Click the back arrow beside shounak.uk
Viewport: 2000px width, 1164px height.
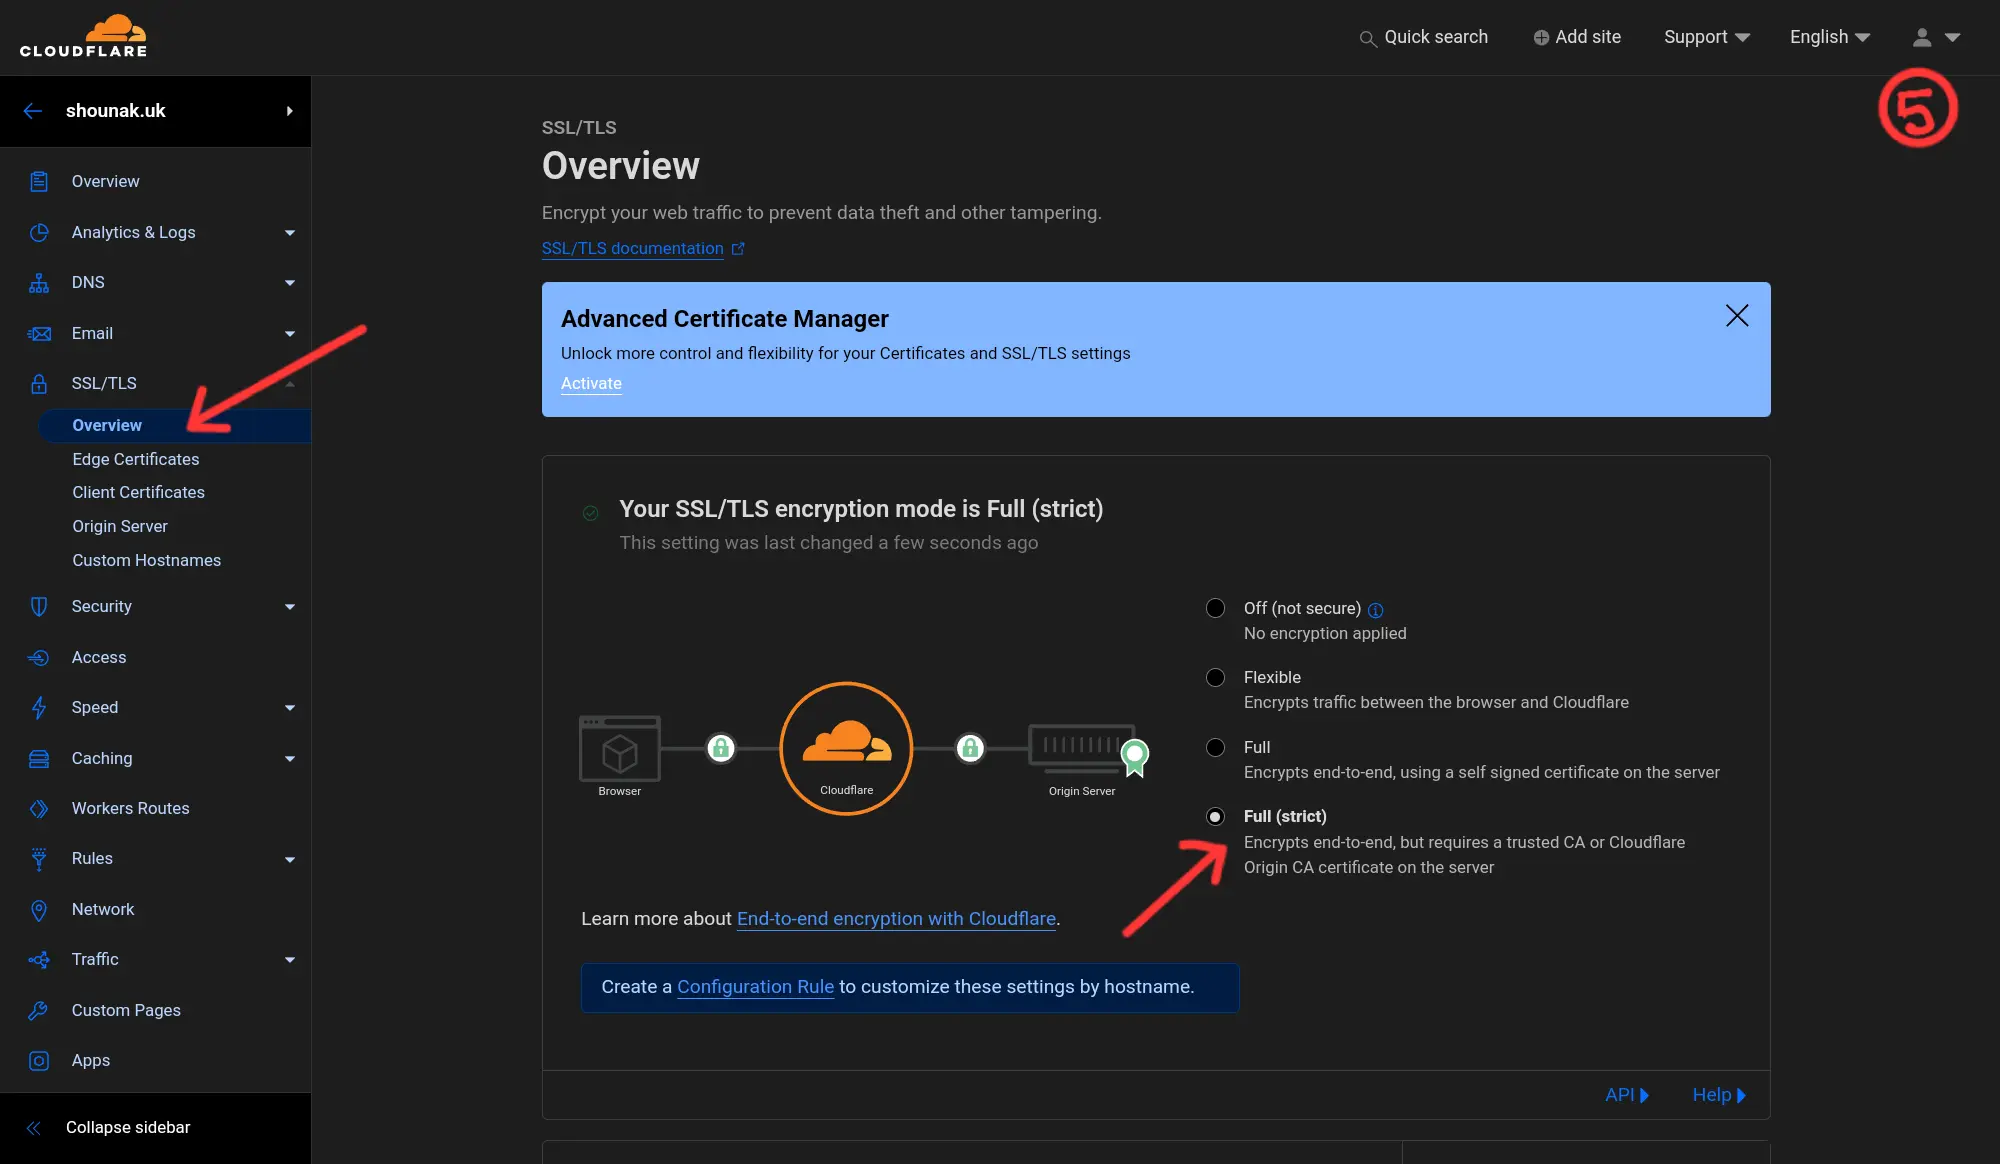(x=33, y=111)
